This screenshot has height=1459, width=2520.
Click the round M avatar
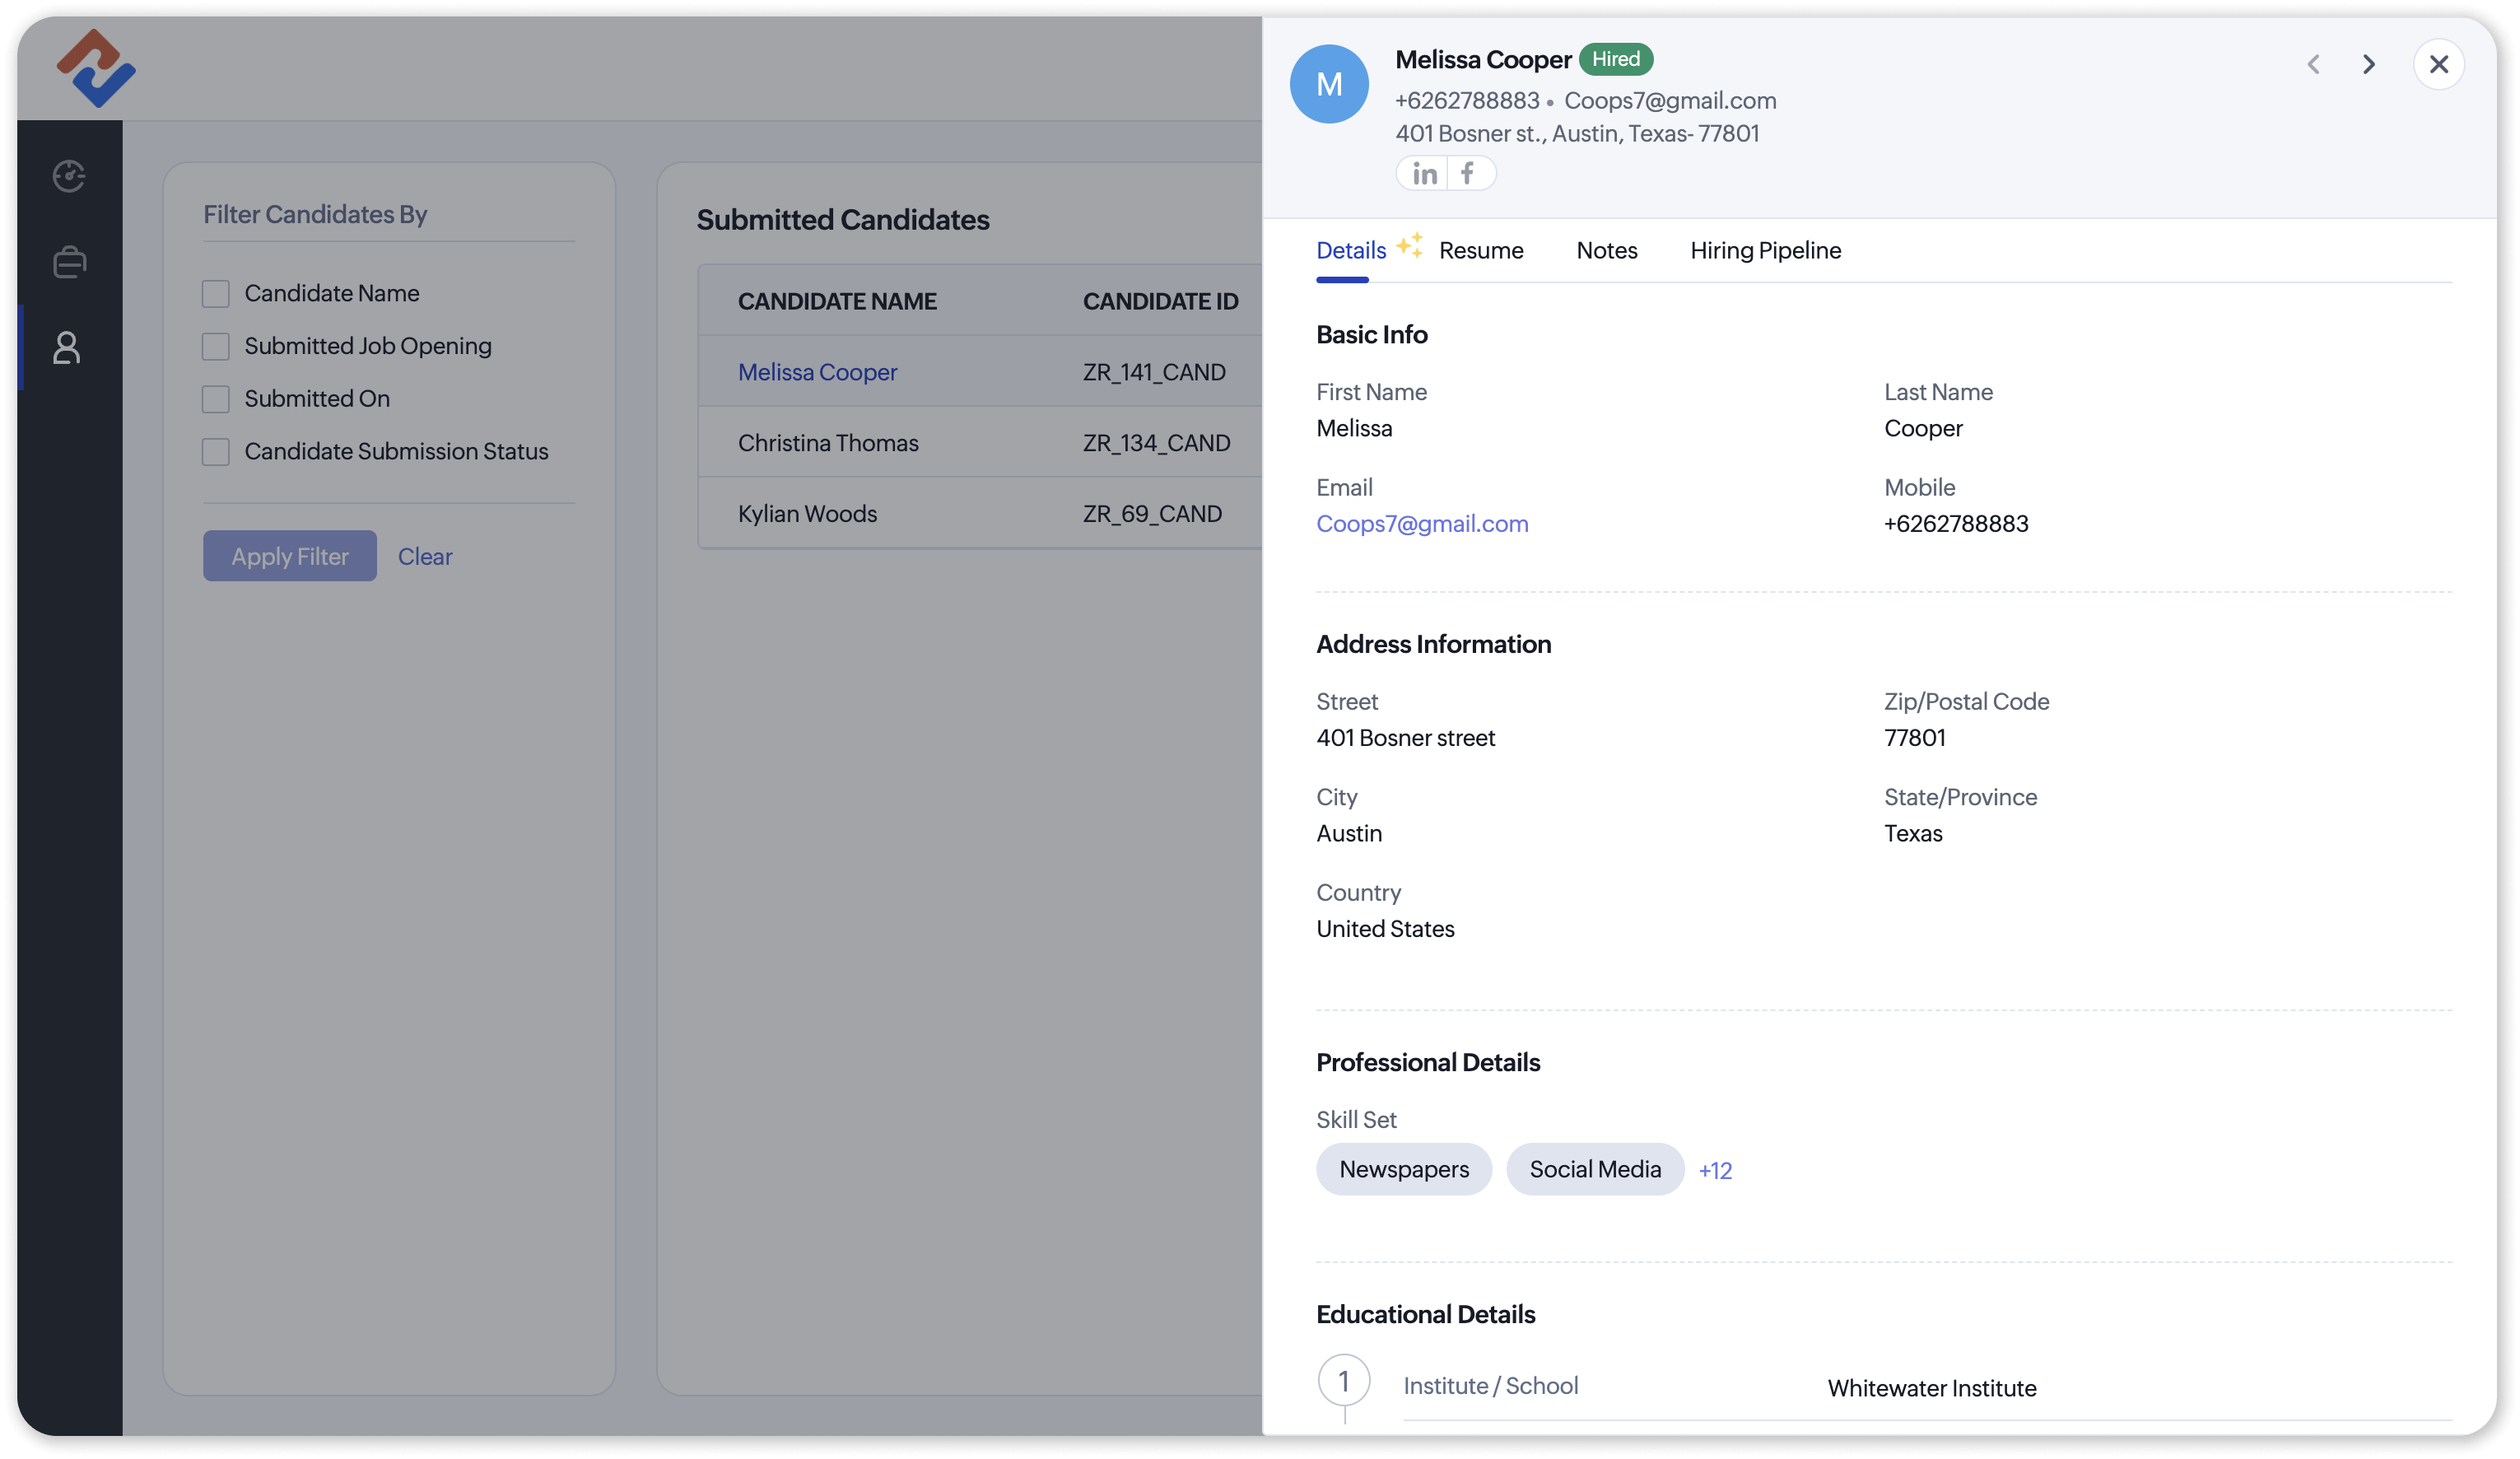click(1329, 84)
